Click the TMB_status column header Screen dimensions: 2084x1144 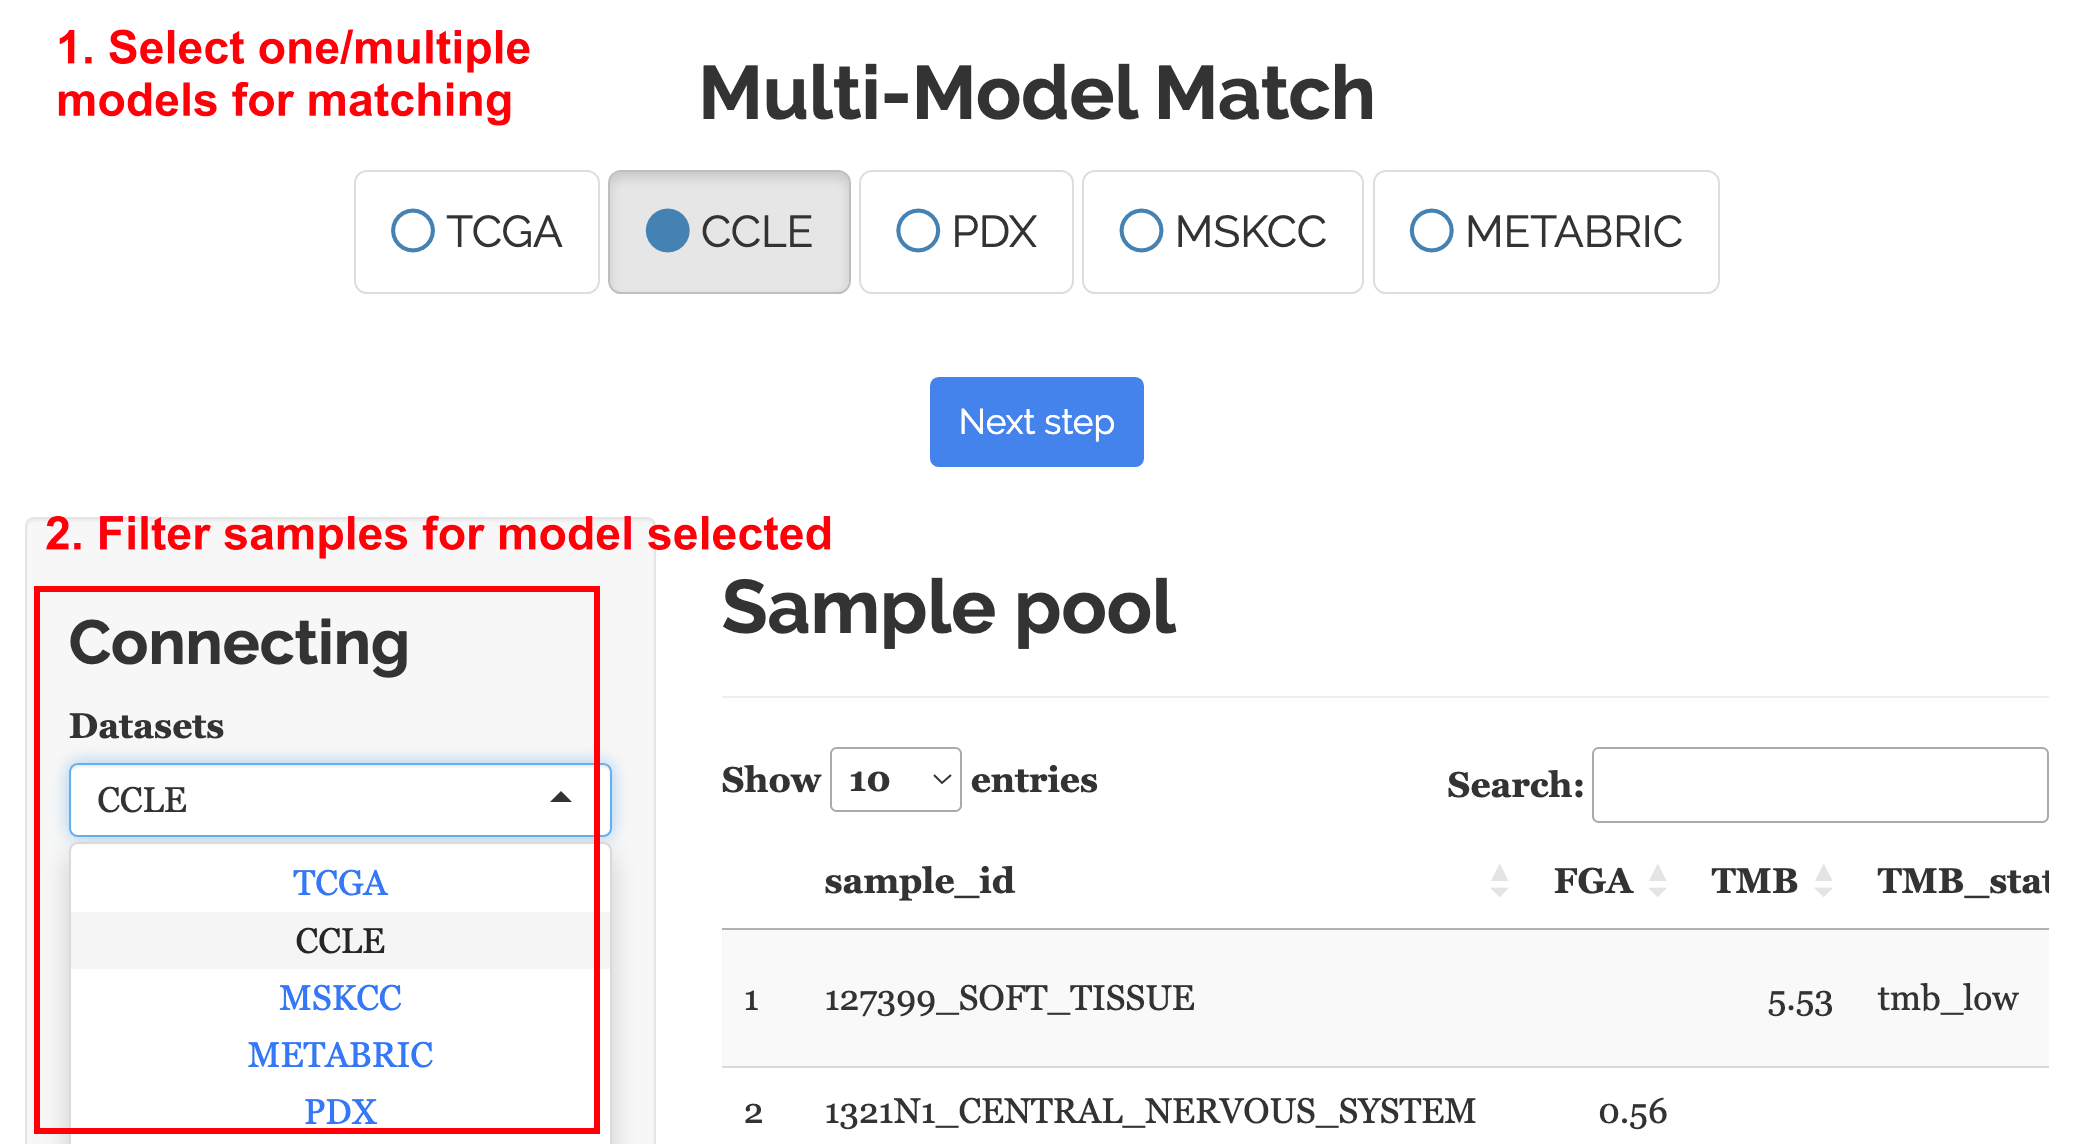coord(1960,881)
